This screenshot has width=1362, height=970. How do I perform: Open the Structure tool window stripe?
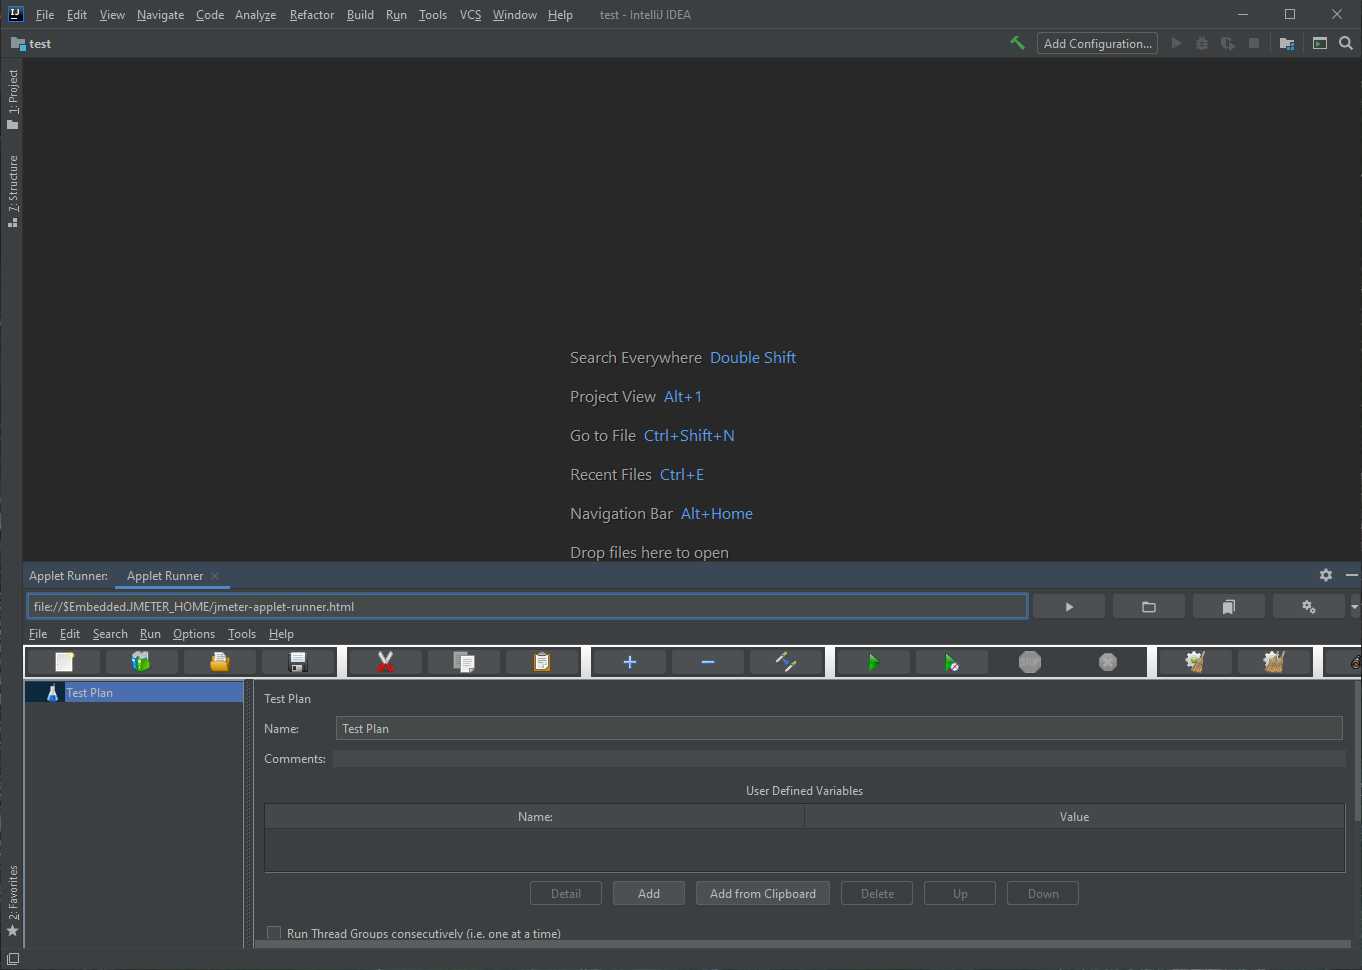(x=13, y=191)
